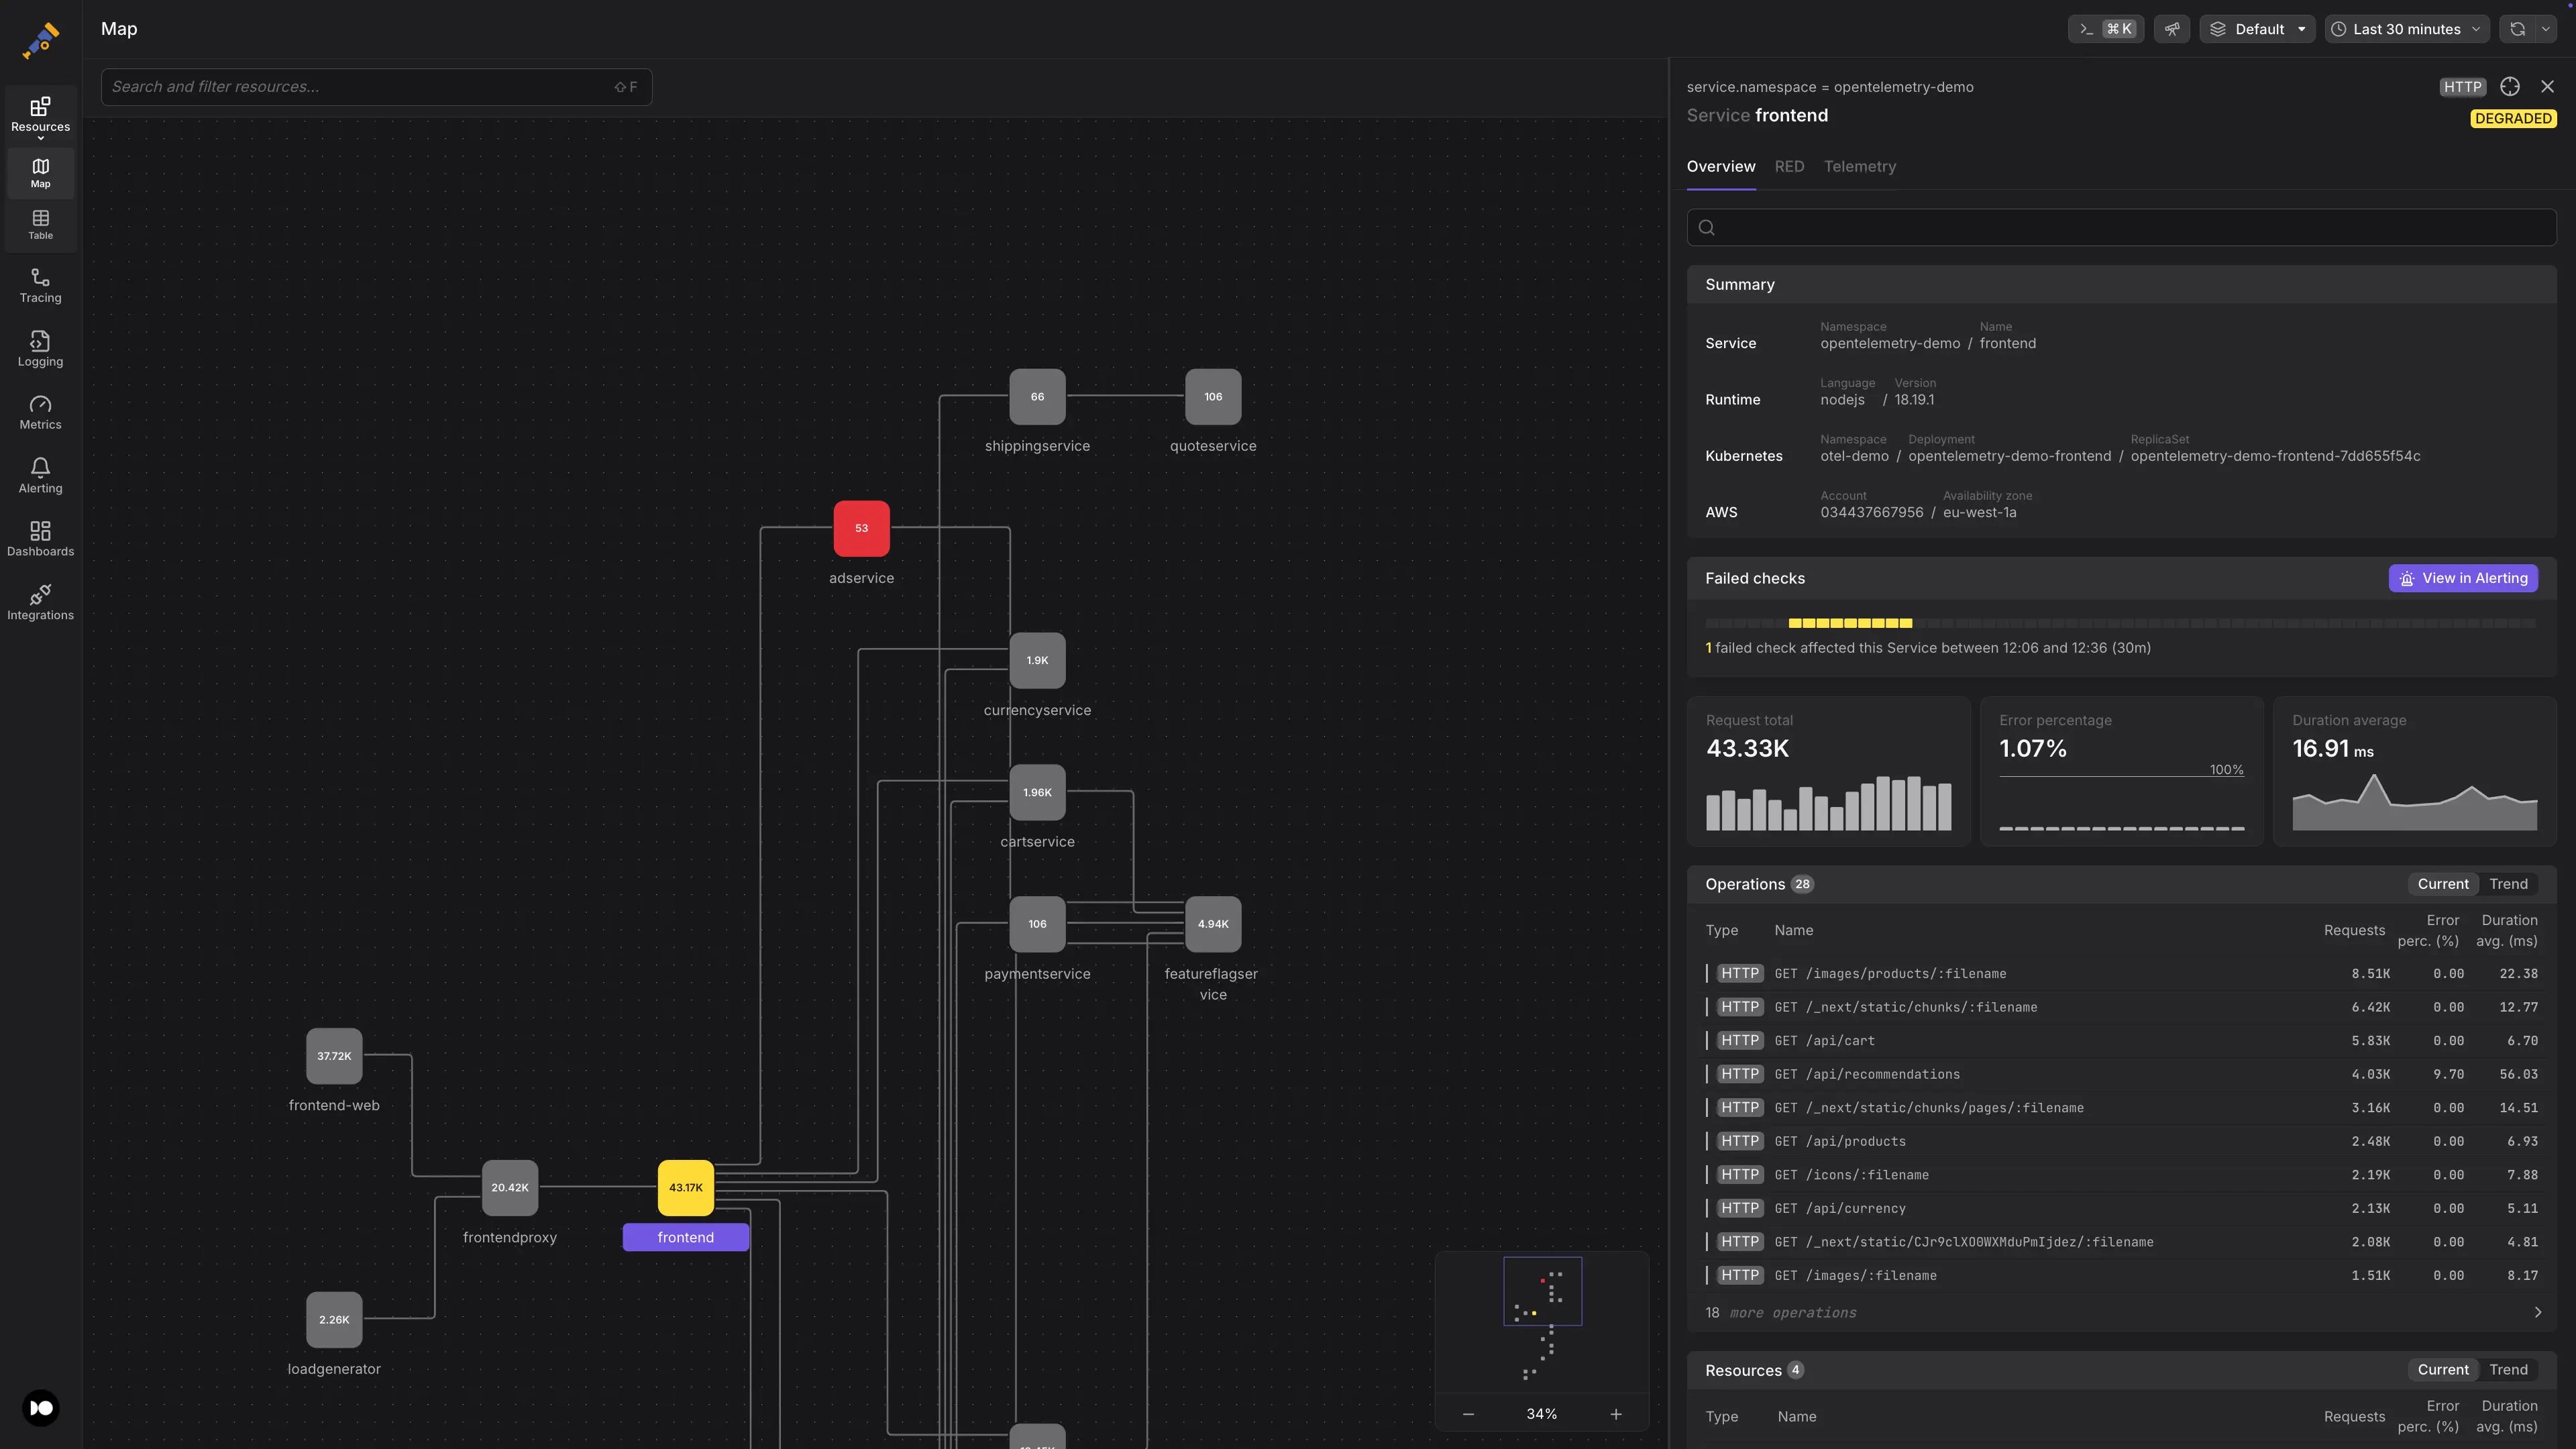Switch to the Table resources view

(40, 224)
